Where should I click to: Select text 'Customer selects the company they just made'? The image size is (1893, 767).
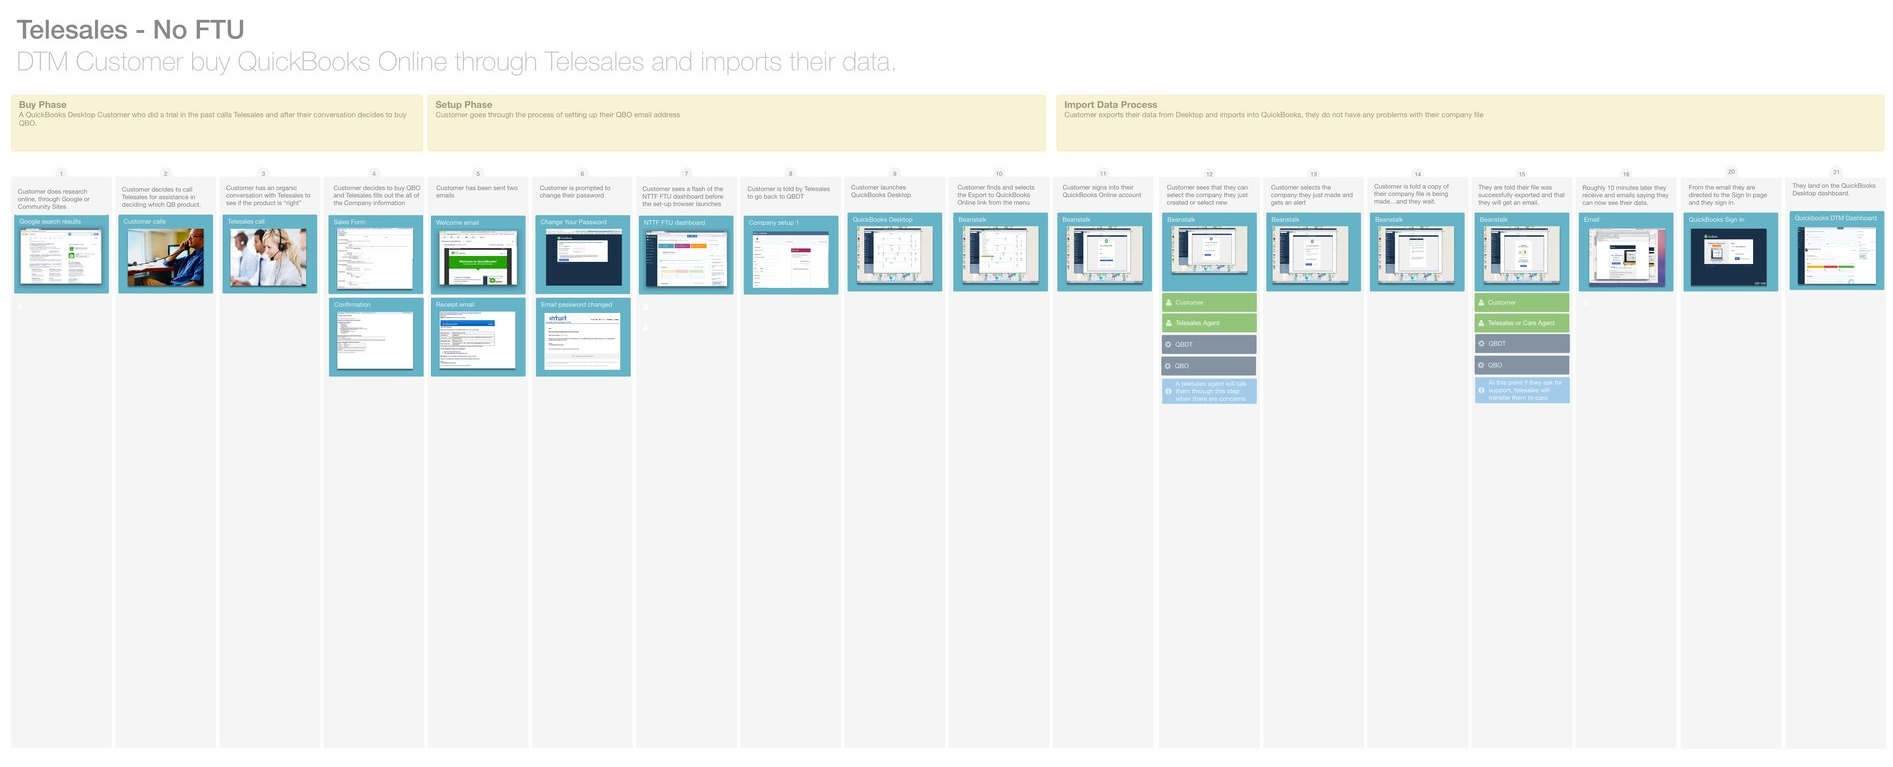coord(1312,195)
